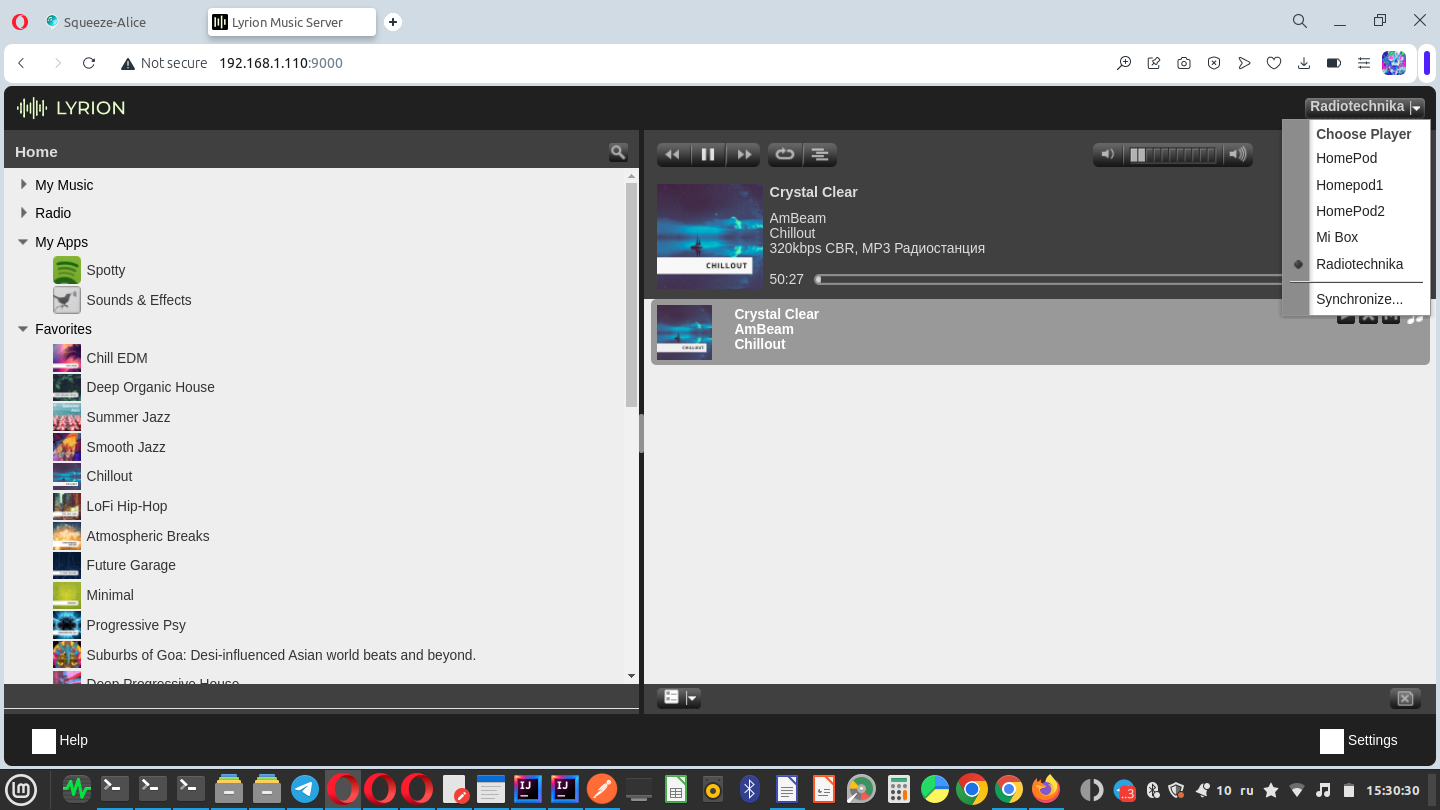The height and width of the screenshot is (810, 1440).
Task: Choose the HomePod player
Action: click(x=1346, y=158)
